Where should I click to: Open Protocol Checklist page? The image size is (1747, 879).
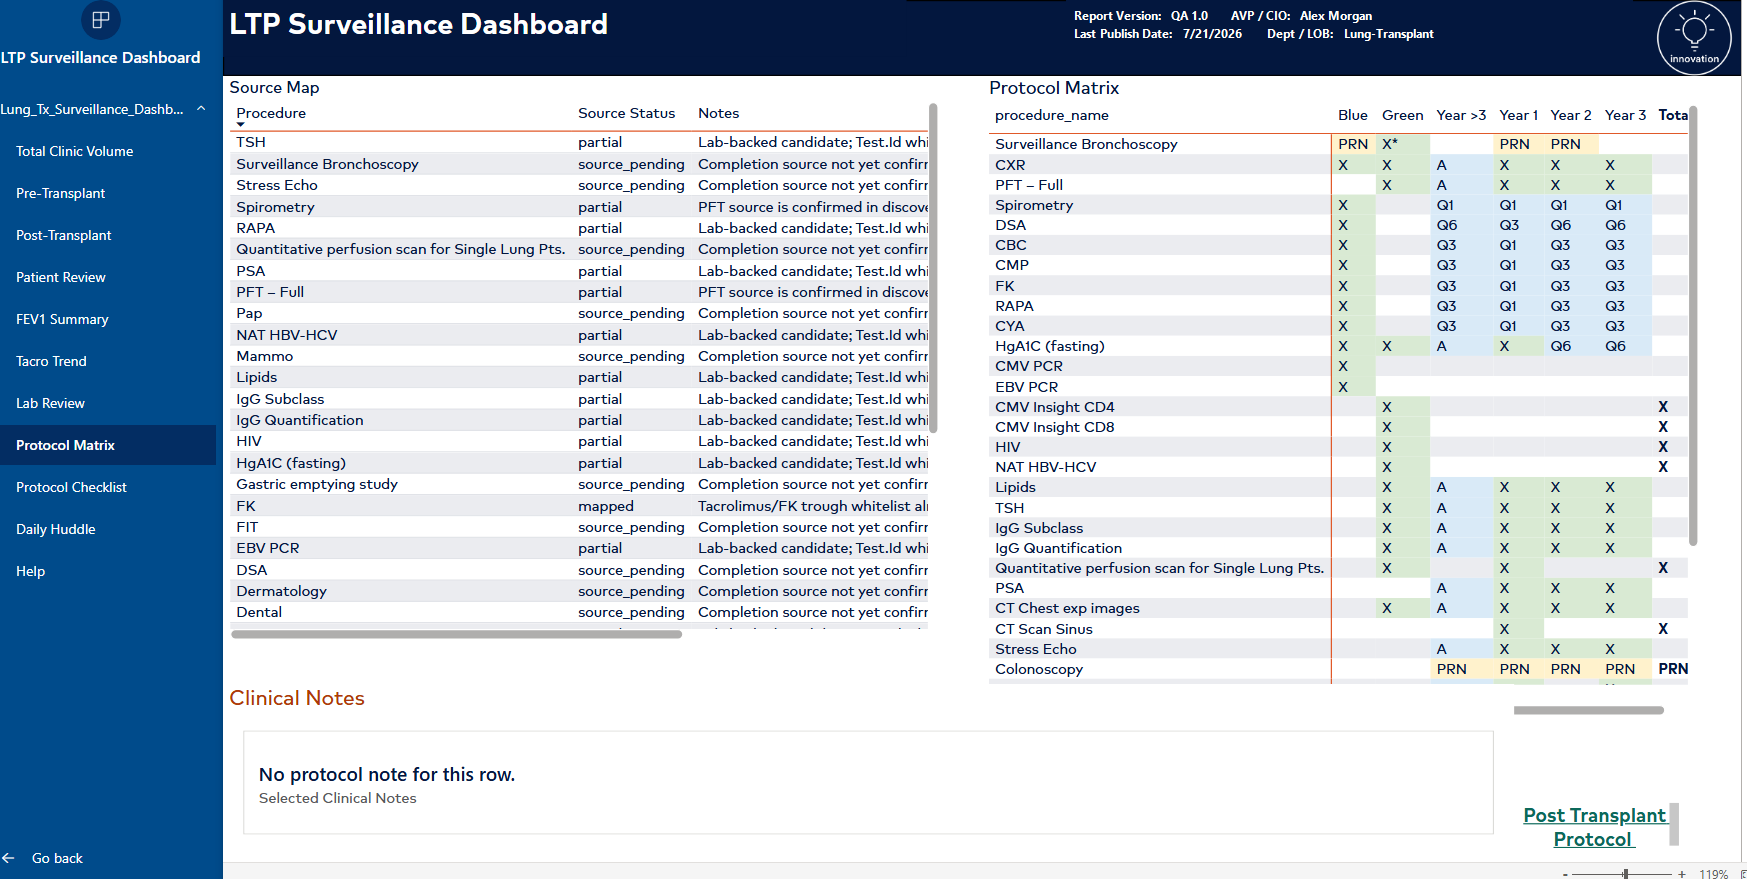108,487
